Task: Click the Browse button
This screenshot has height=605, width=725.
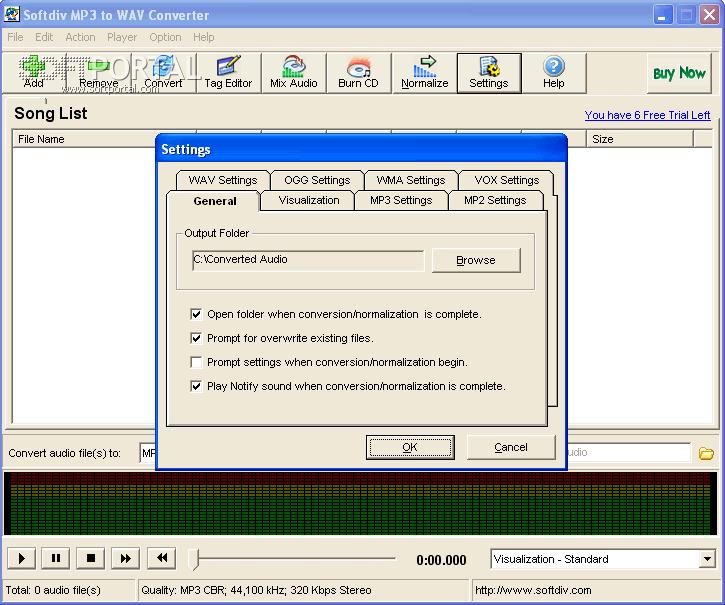Action: coord(476,260)
